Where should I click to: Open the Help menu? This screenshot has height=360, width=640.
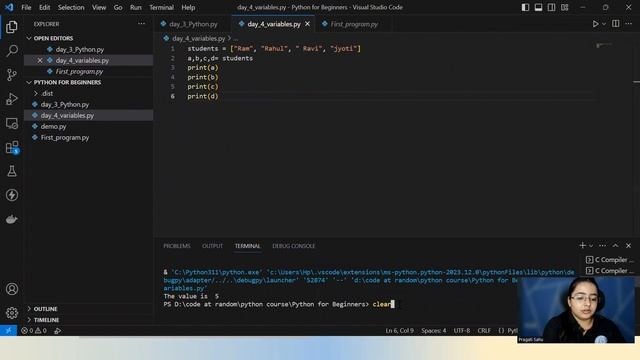coord(188,7)
